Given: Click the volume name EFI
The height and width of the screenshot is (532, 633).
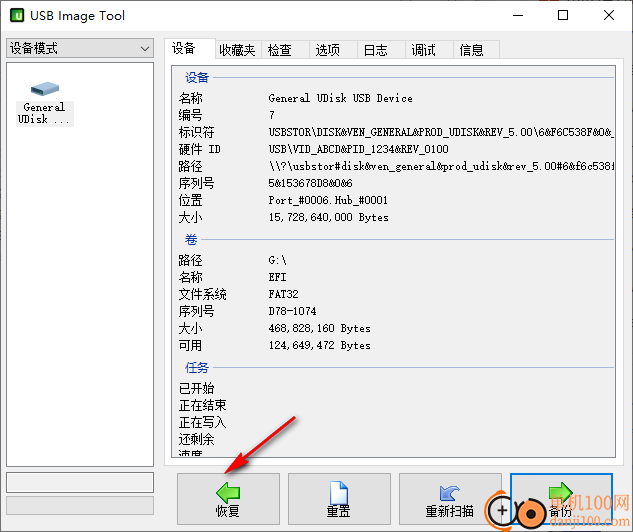Looking at the screenshot, I should tap(277, 277).
